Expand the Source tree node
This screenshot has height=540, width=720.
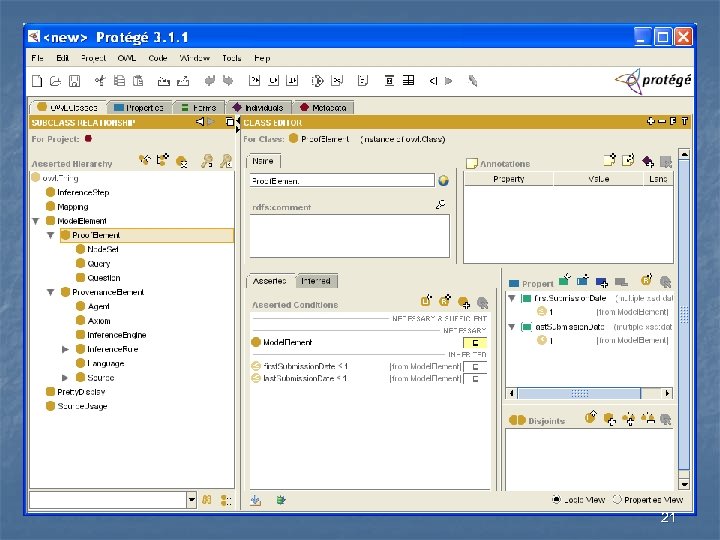click(65, 378)
